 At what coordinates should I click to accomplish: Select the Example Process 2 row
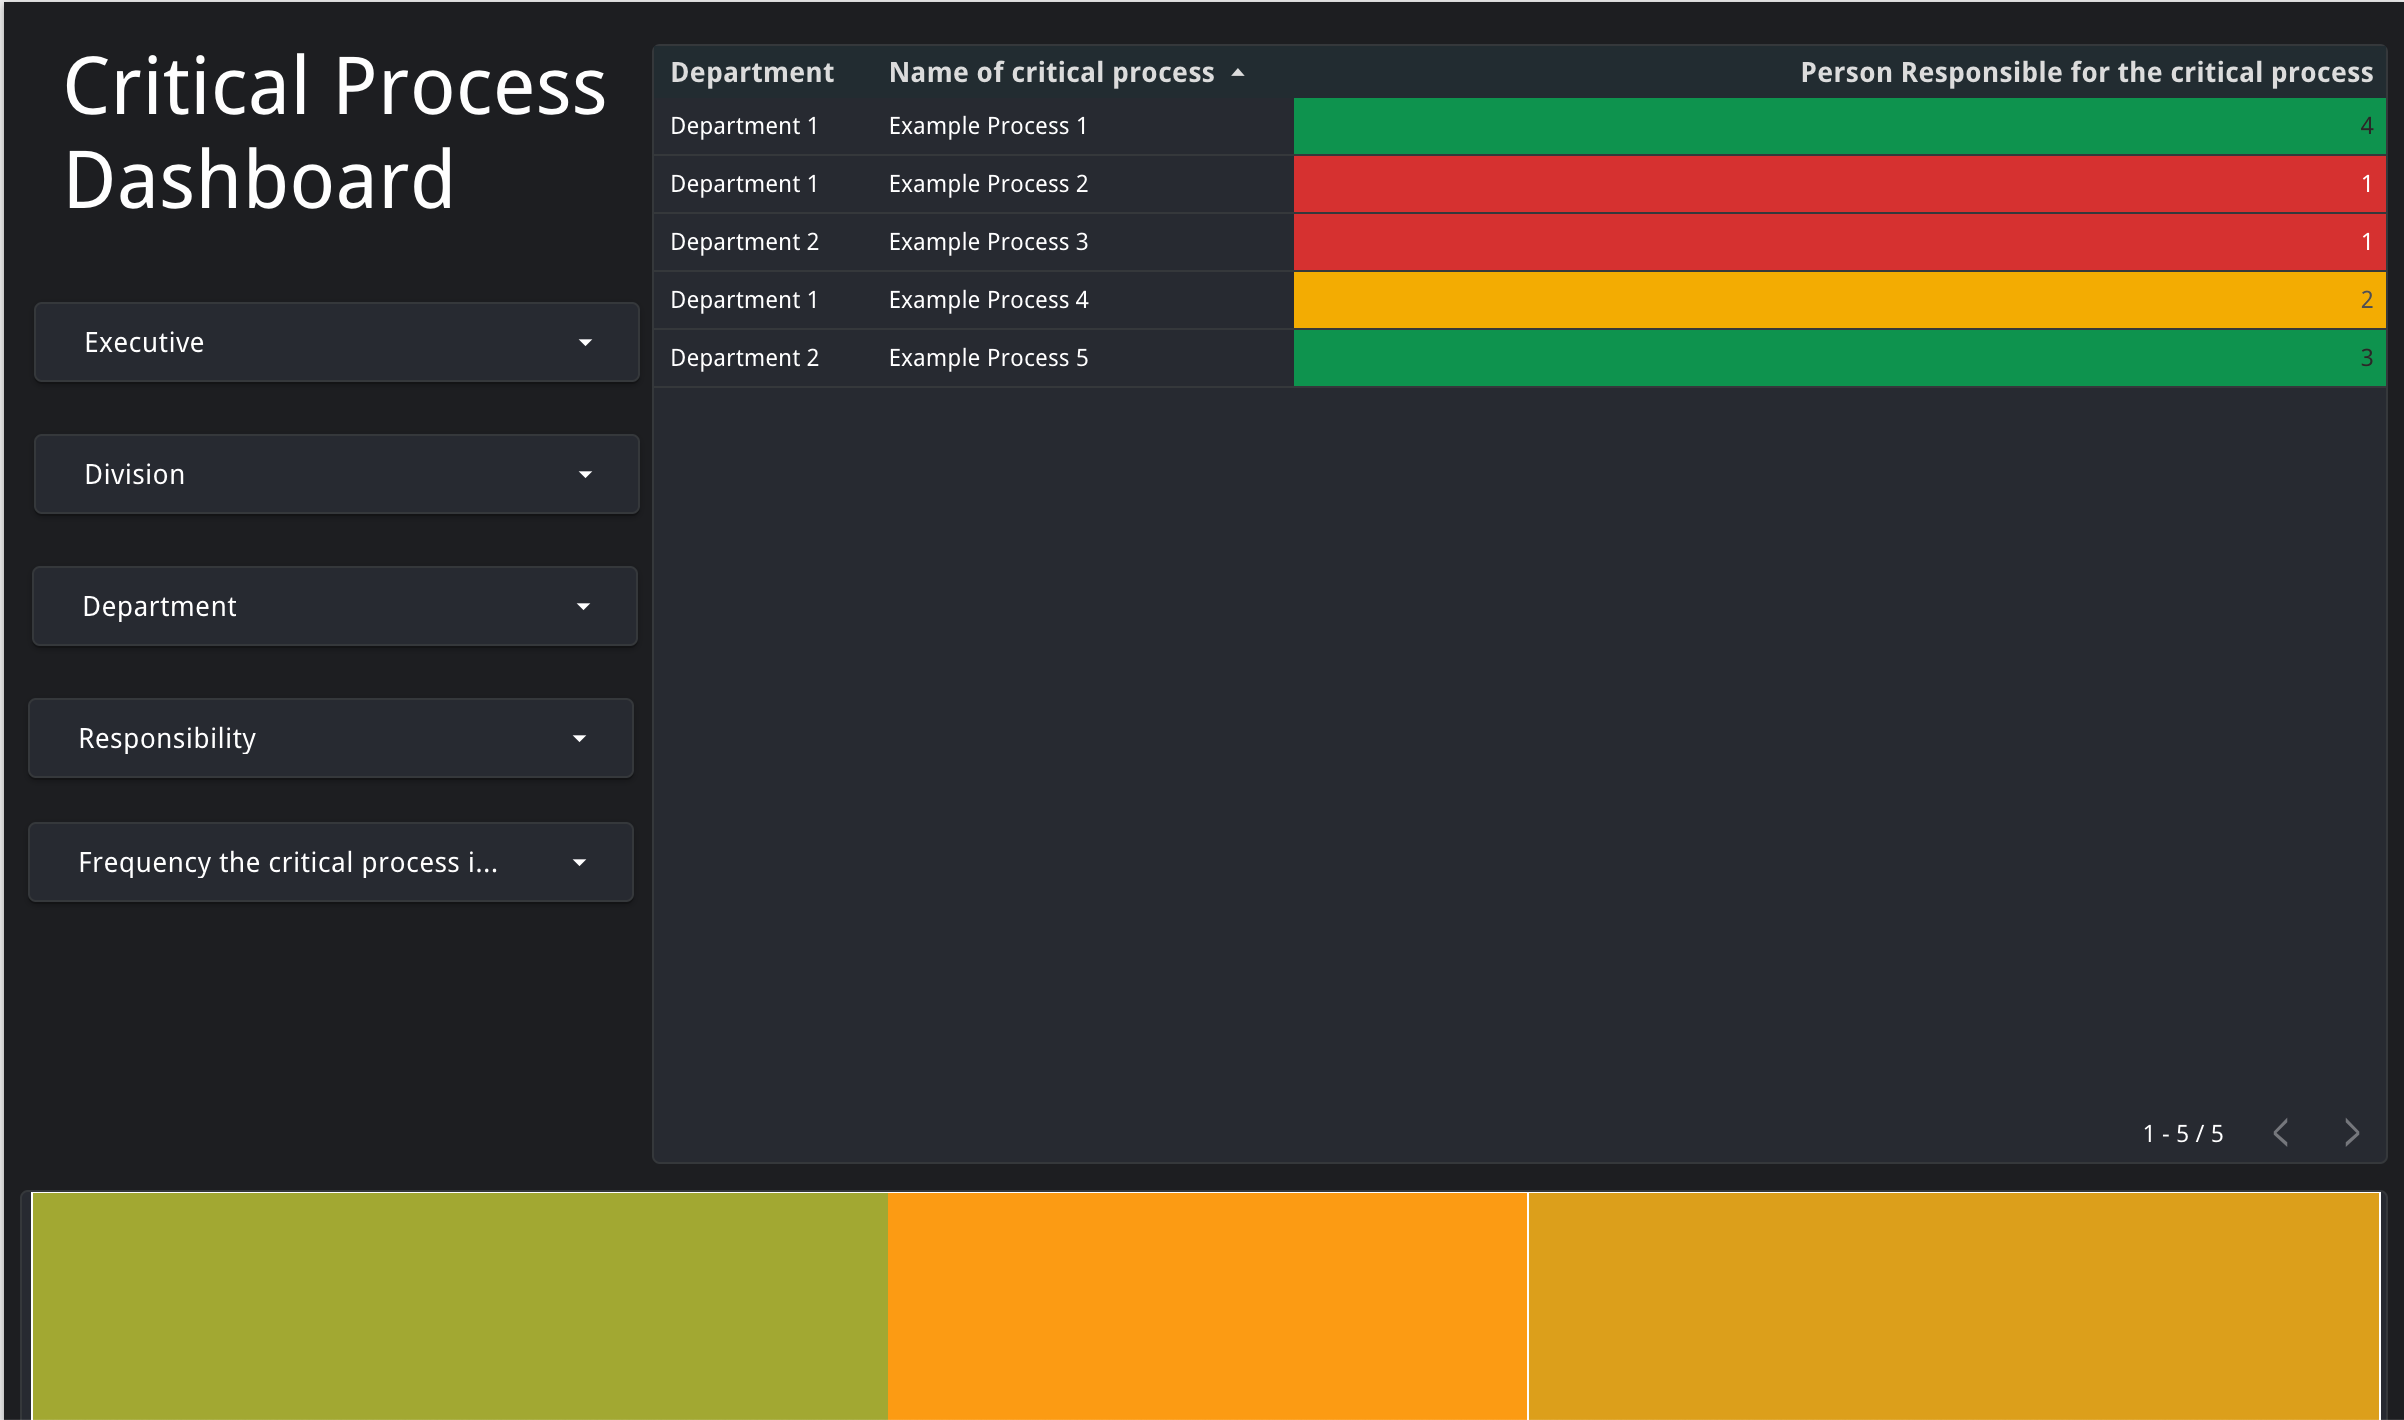pyautogui.click(x=987, y=184)
